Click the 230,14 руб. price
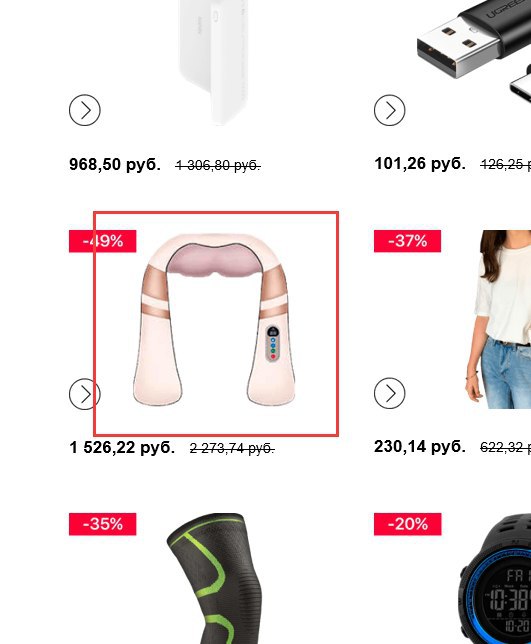The height and width of the screenshot is (644, 531). click(x=420, y=446)
